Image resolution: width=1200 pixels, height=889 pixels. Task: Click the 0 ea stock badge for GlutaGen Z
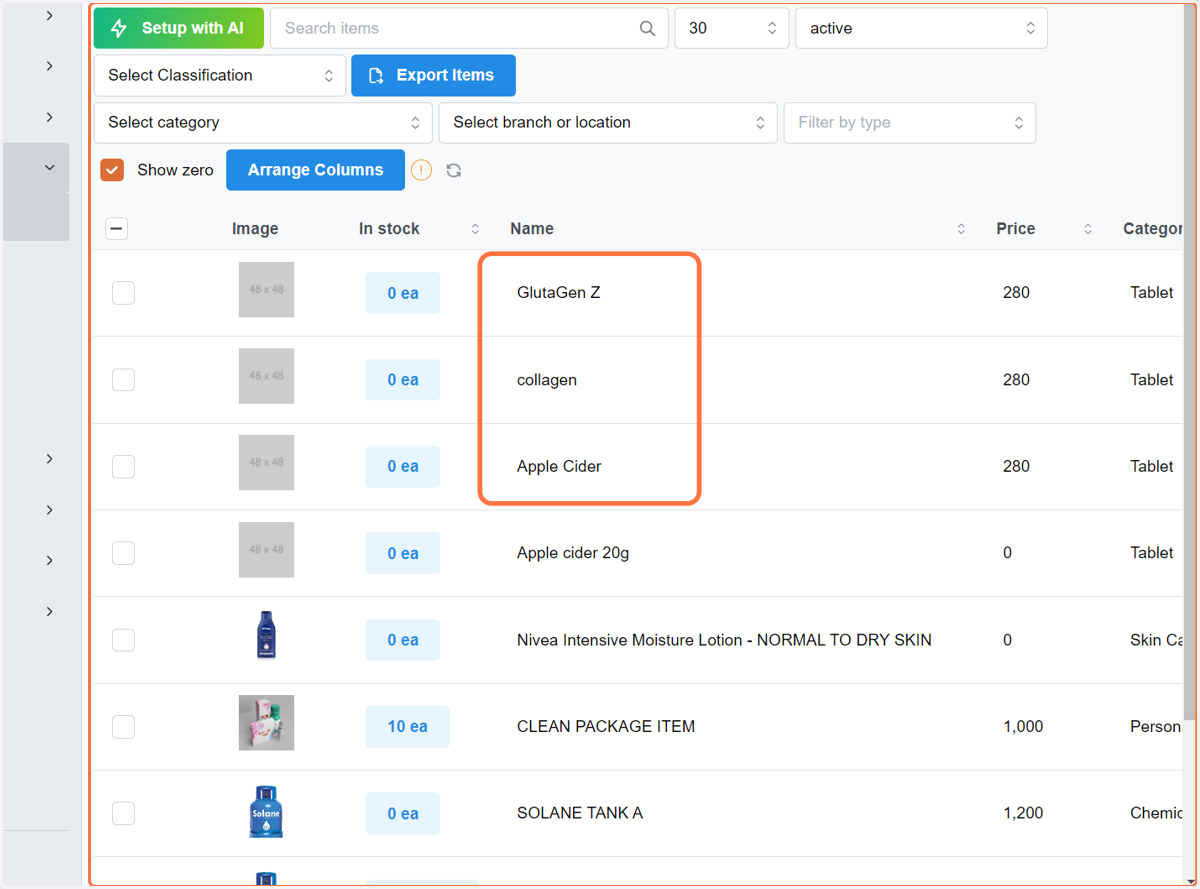coord(403,293)
